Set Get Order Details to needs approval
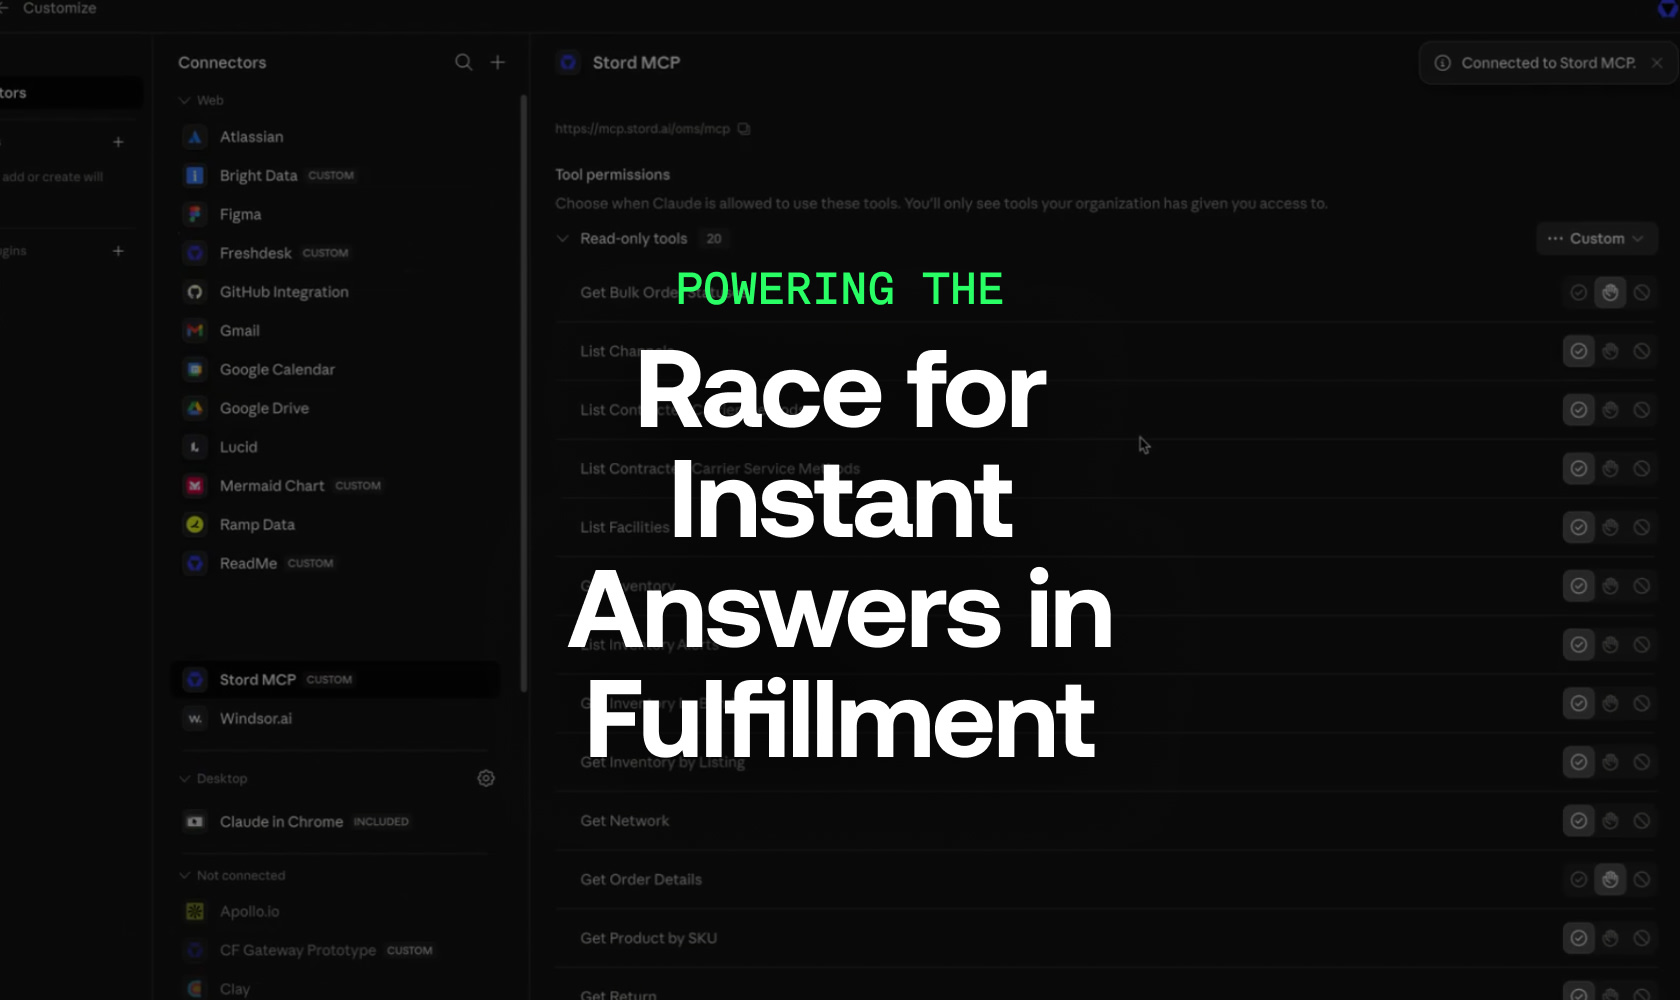The height and width of the screenshot is (1000, 1680). (x=1610, y=880)
